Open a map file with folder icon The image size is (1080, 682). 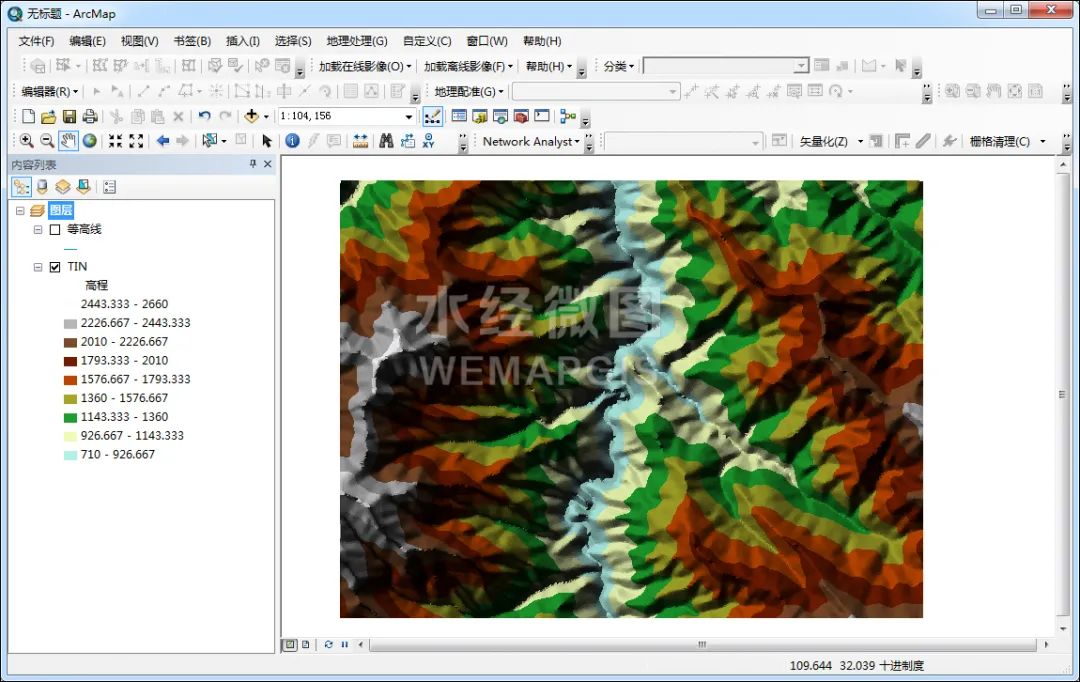[x=48, y=116]
